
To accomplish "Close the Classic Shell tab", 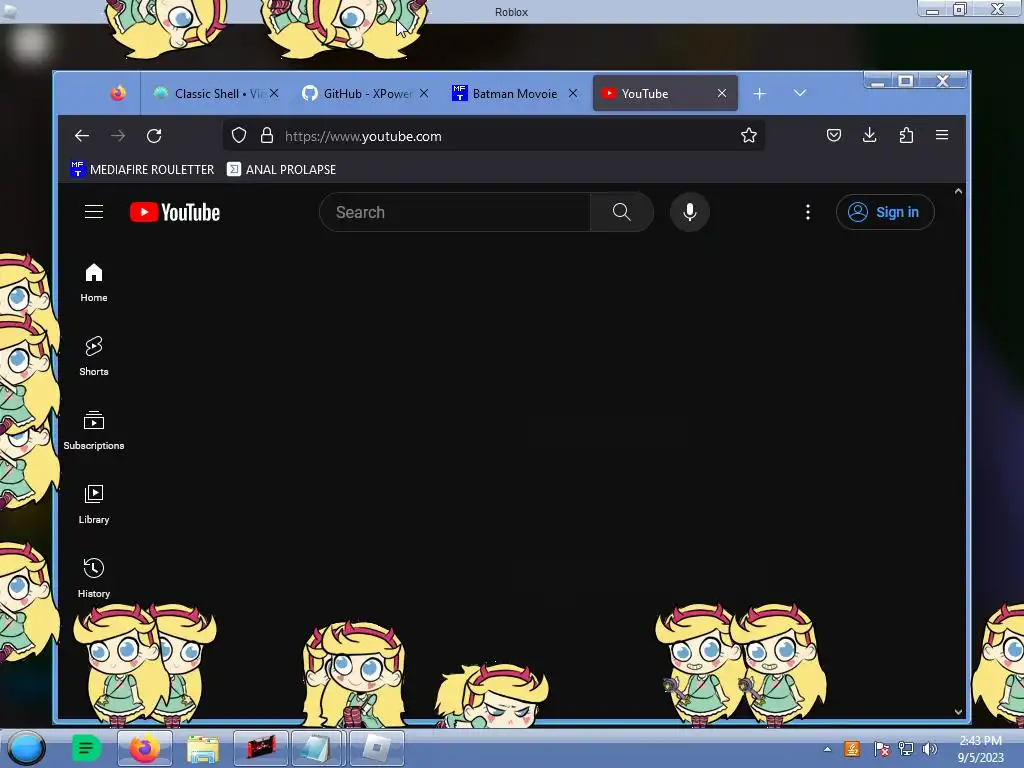I will (x=274, y=93).
